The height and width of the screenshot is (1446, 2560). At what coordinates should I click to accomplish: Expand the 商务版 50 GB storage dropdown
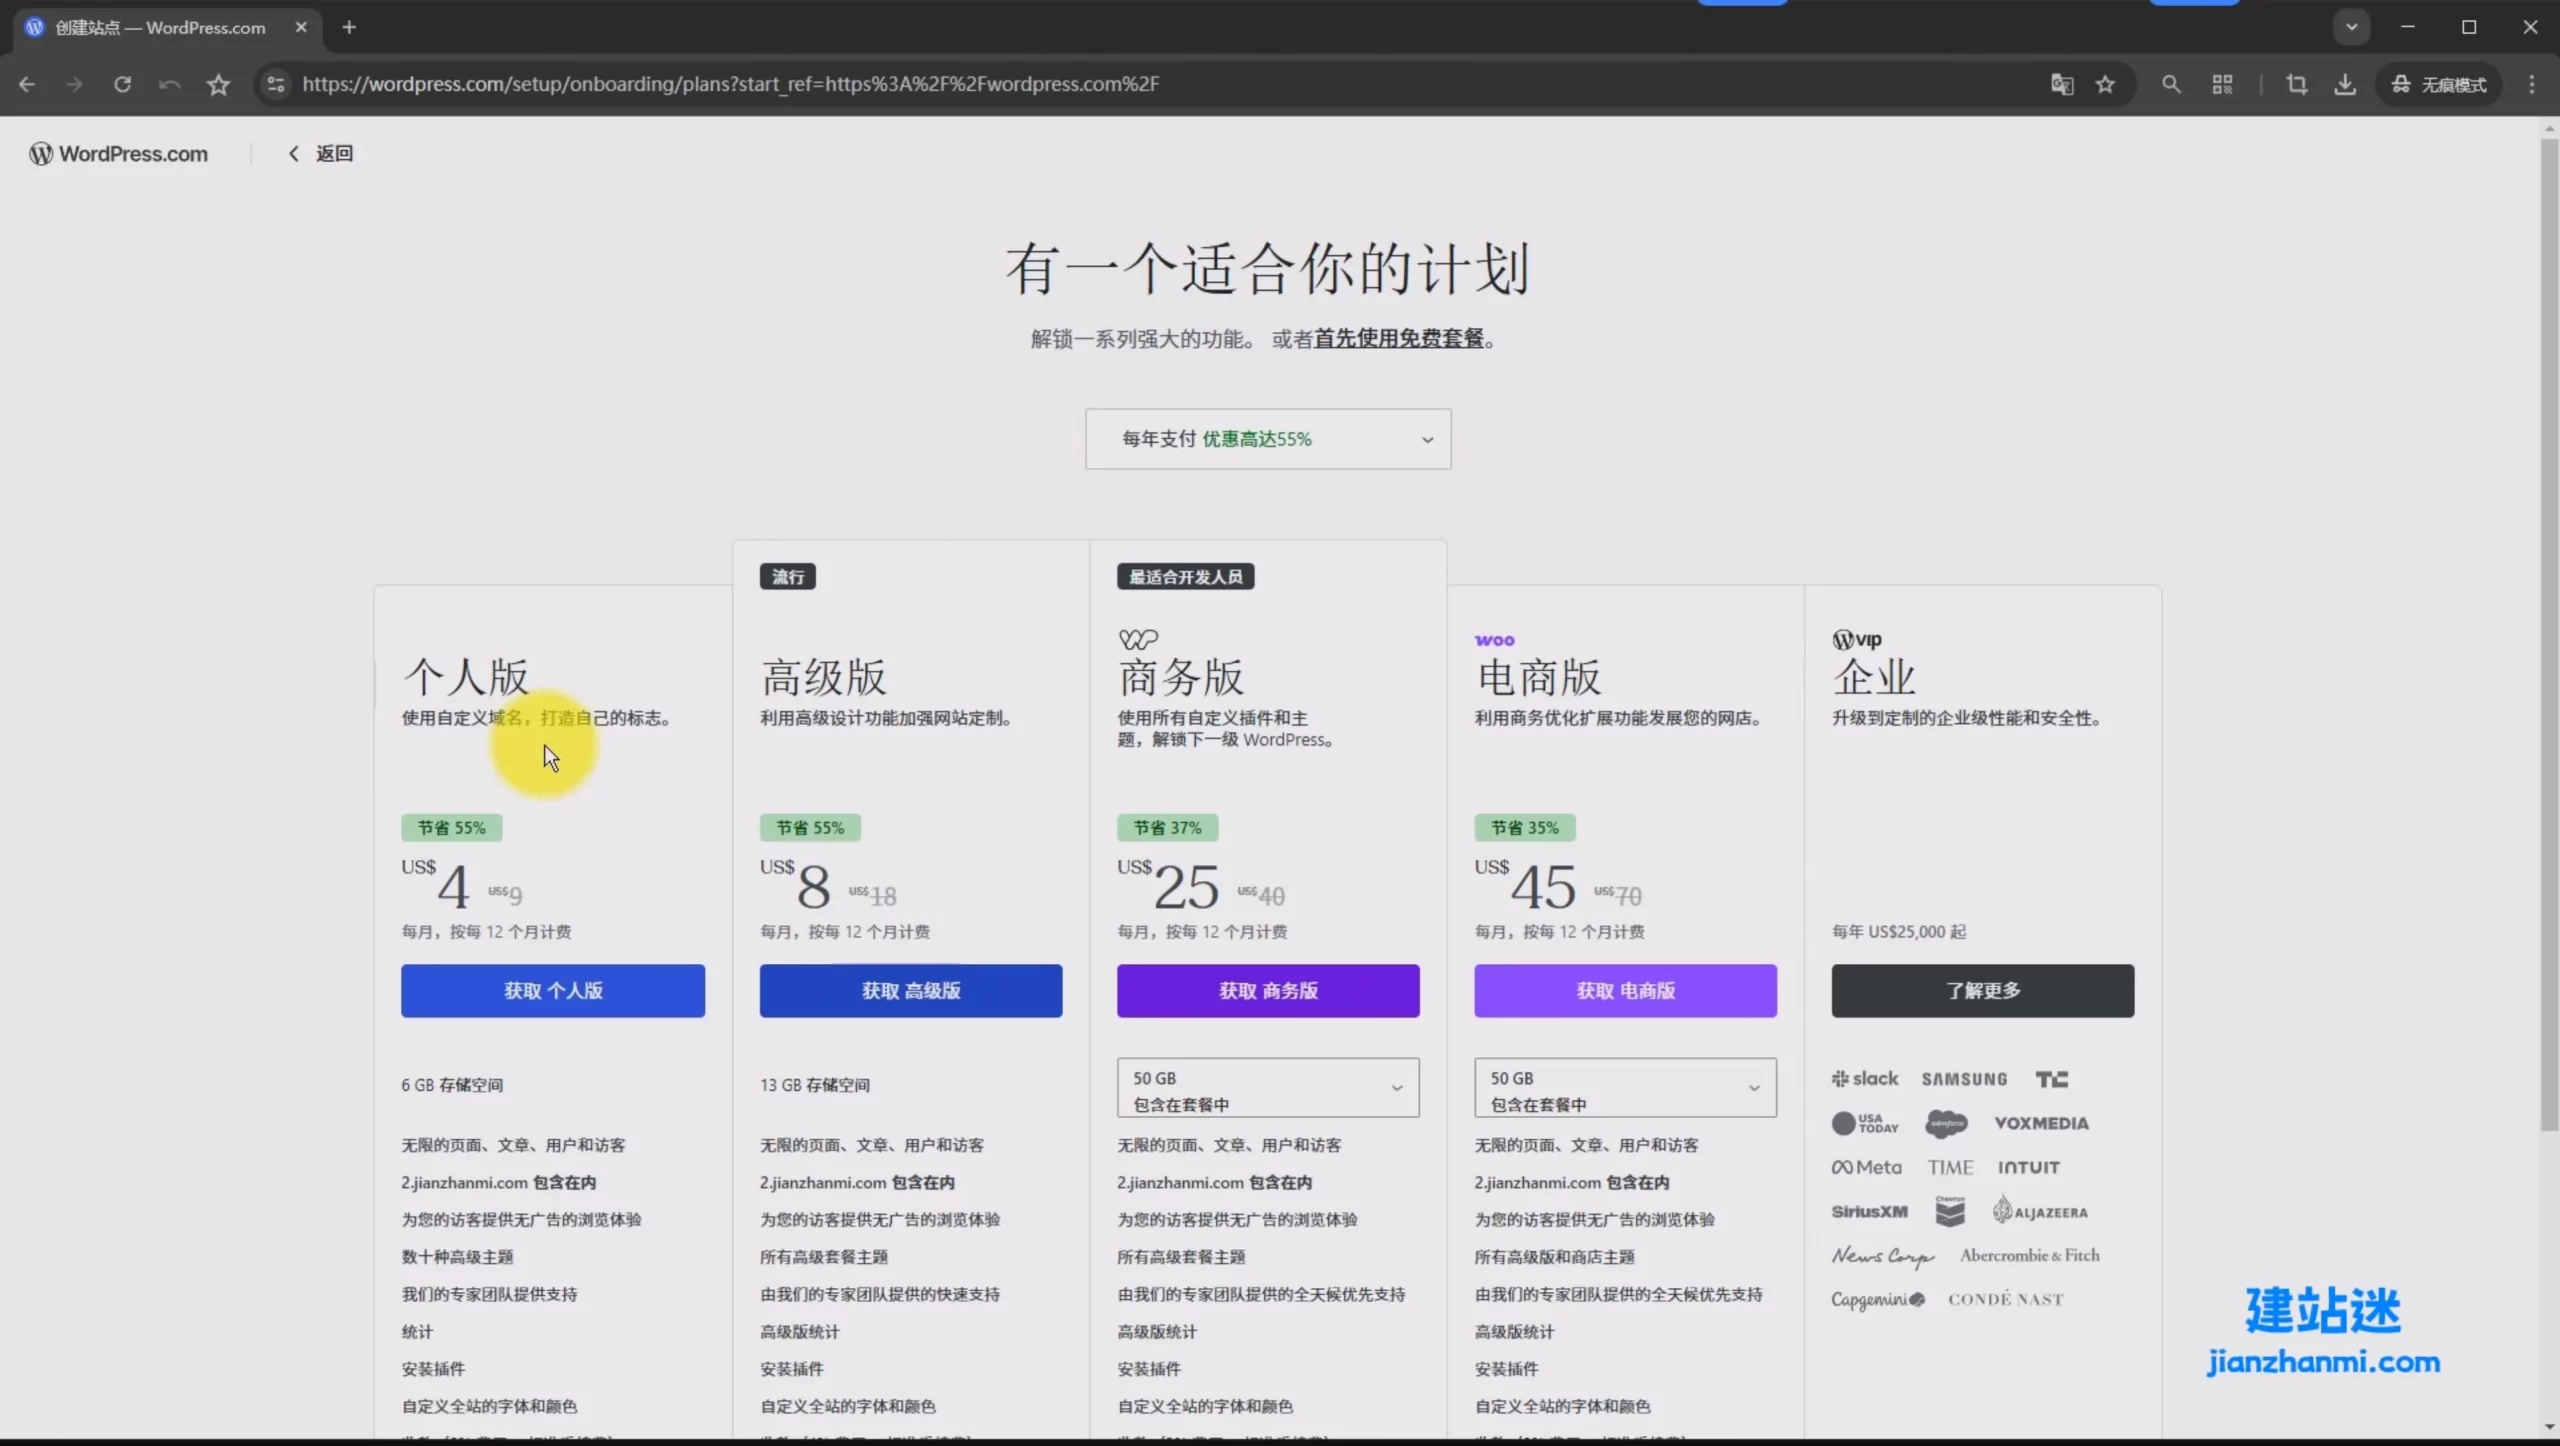[x=1267, y=1088]
